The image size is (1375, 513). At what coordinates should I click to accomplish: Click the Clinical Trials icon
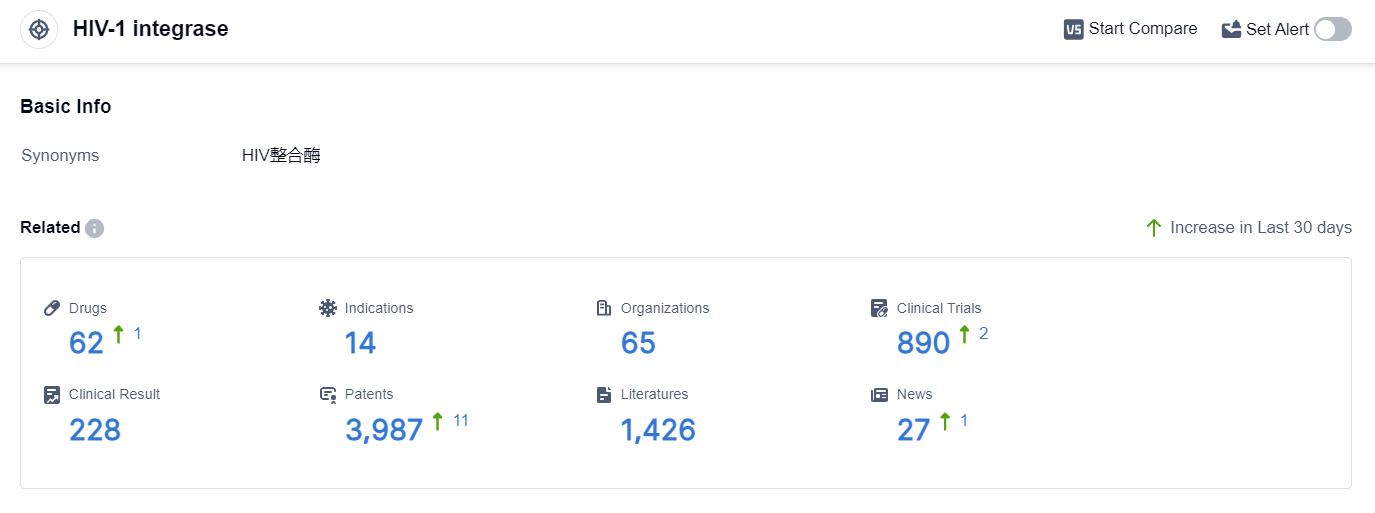pos(879,308)
